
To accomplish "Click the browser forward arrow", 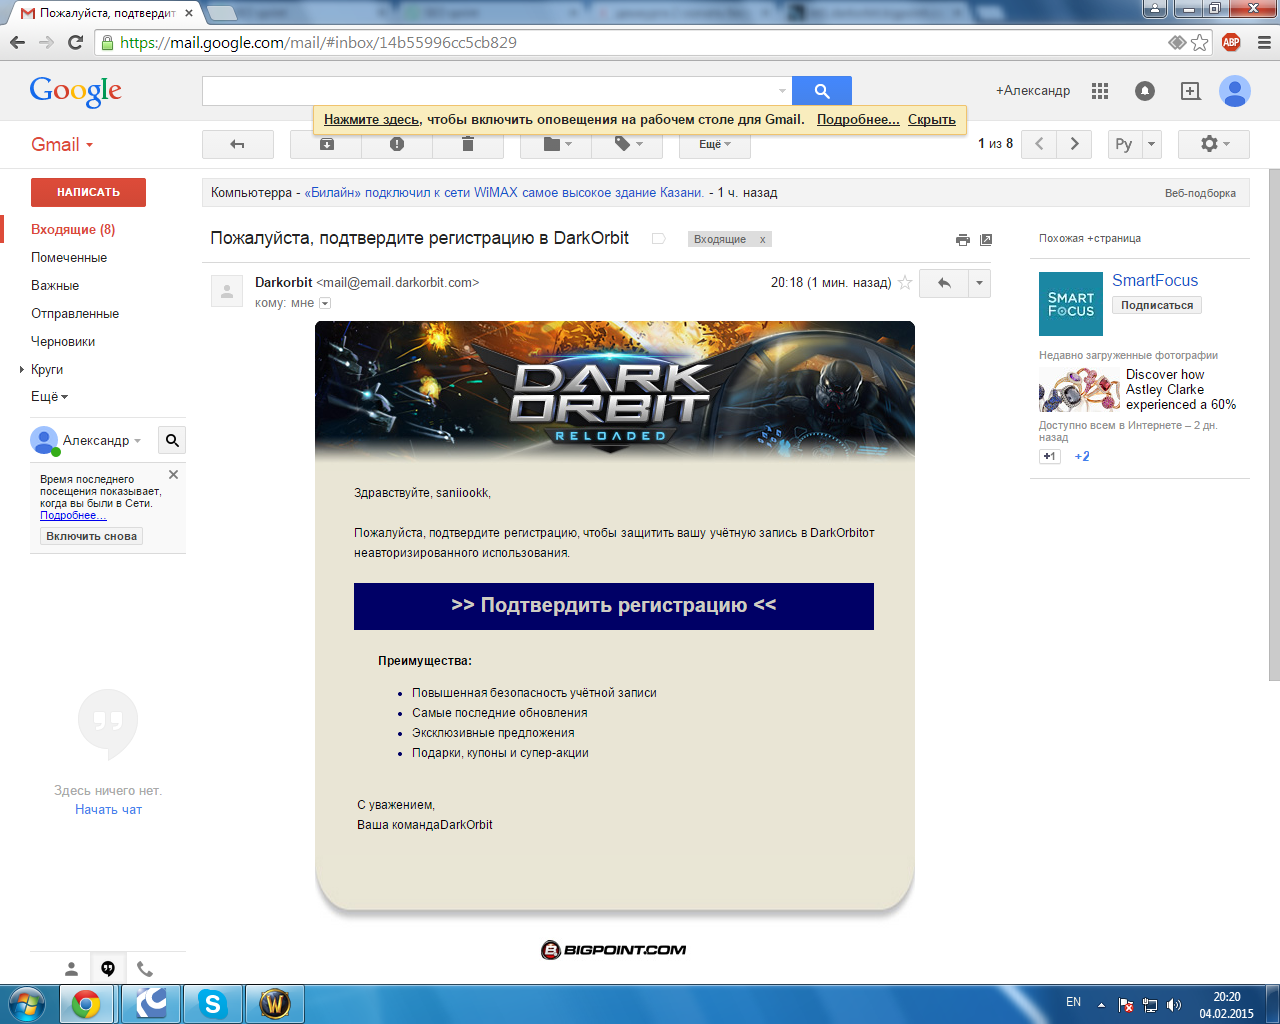I will coord(46,42).
